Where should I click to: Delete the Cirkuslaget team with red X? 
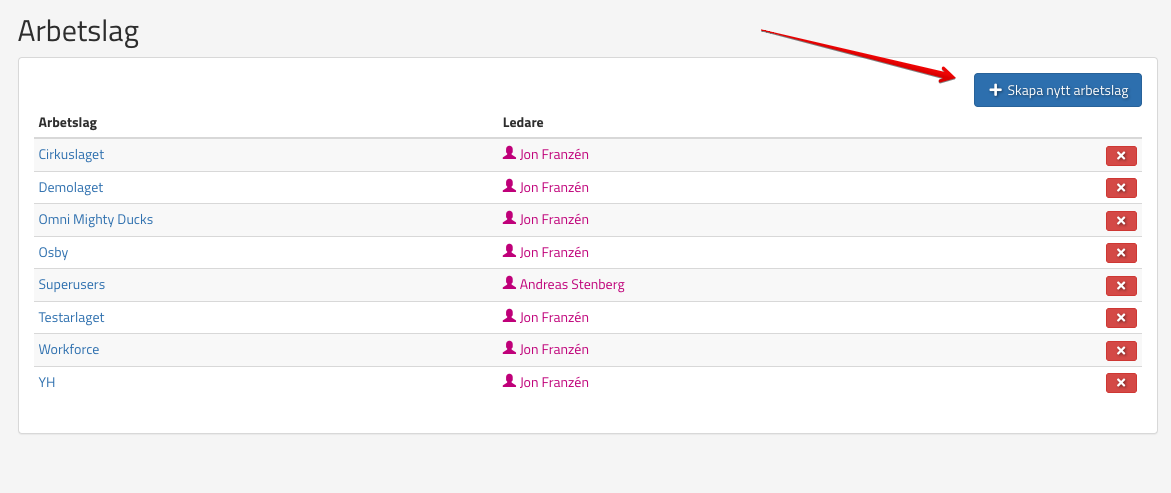click(x=1120, y=155)
